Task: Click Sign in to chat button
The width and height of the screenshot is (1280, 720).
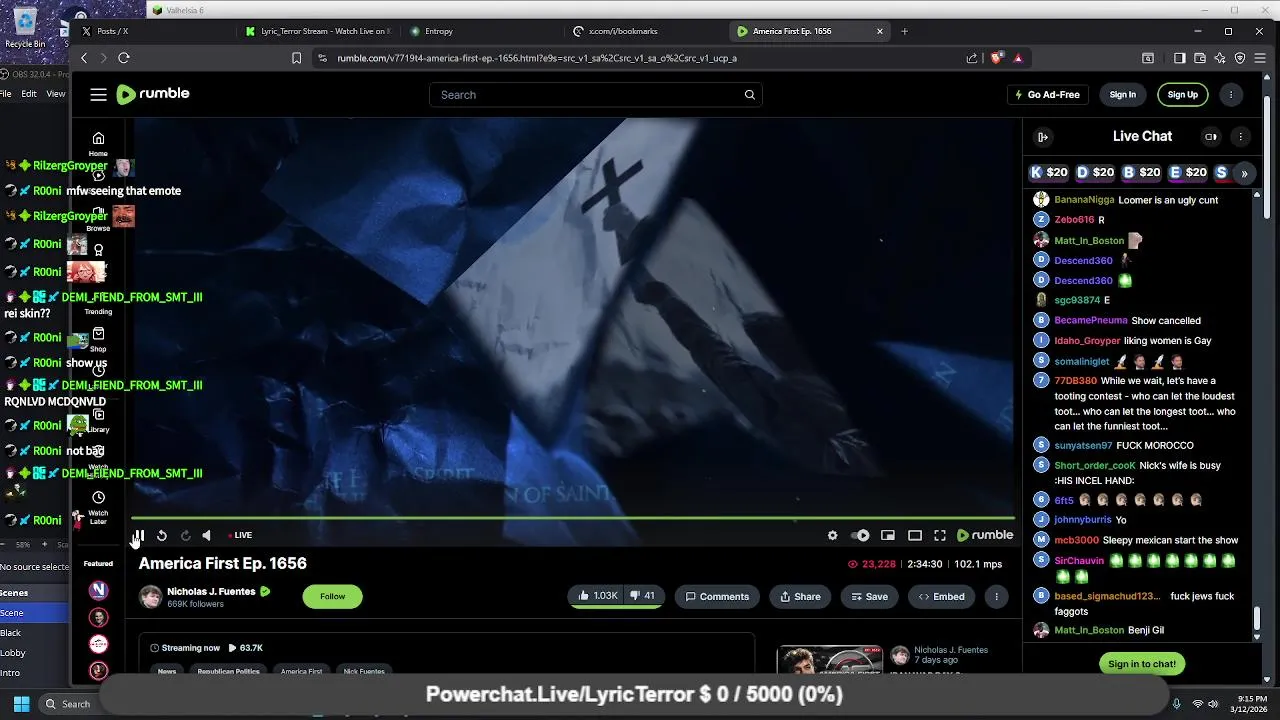Action: click(x=1141, y=664)
